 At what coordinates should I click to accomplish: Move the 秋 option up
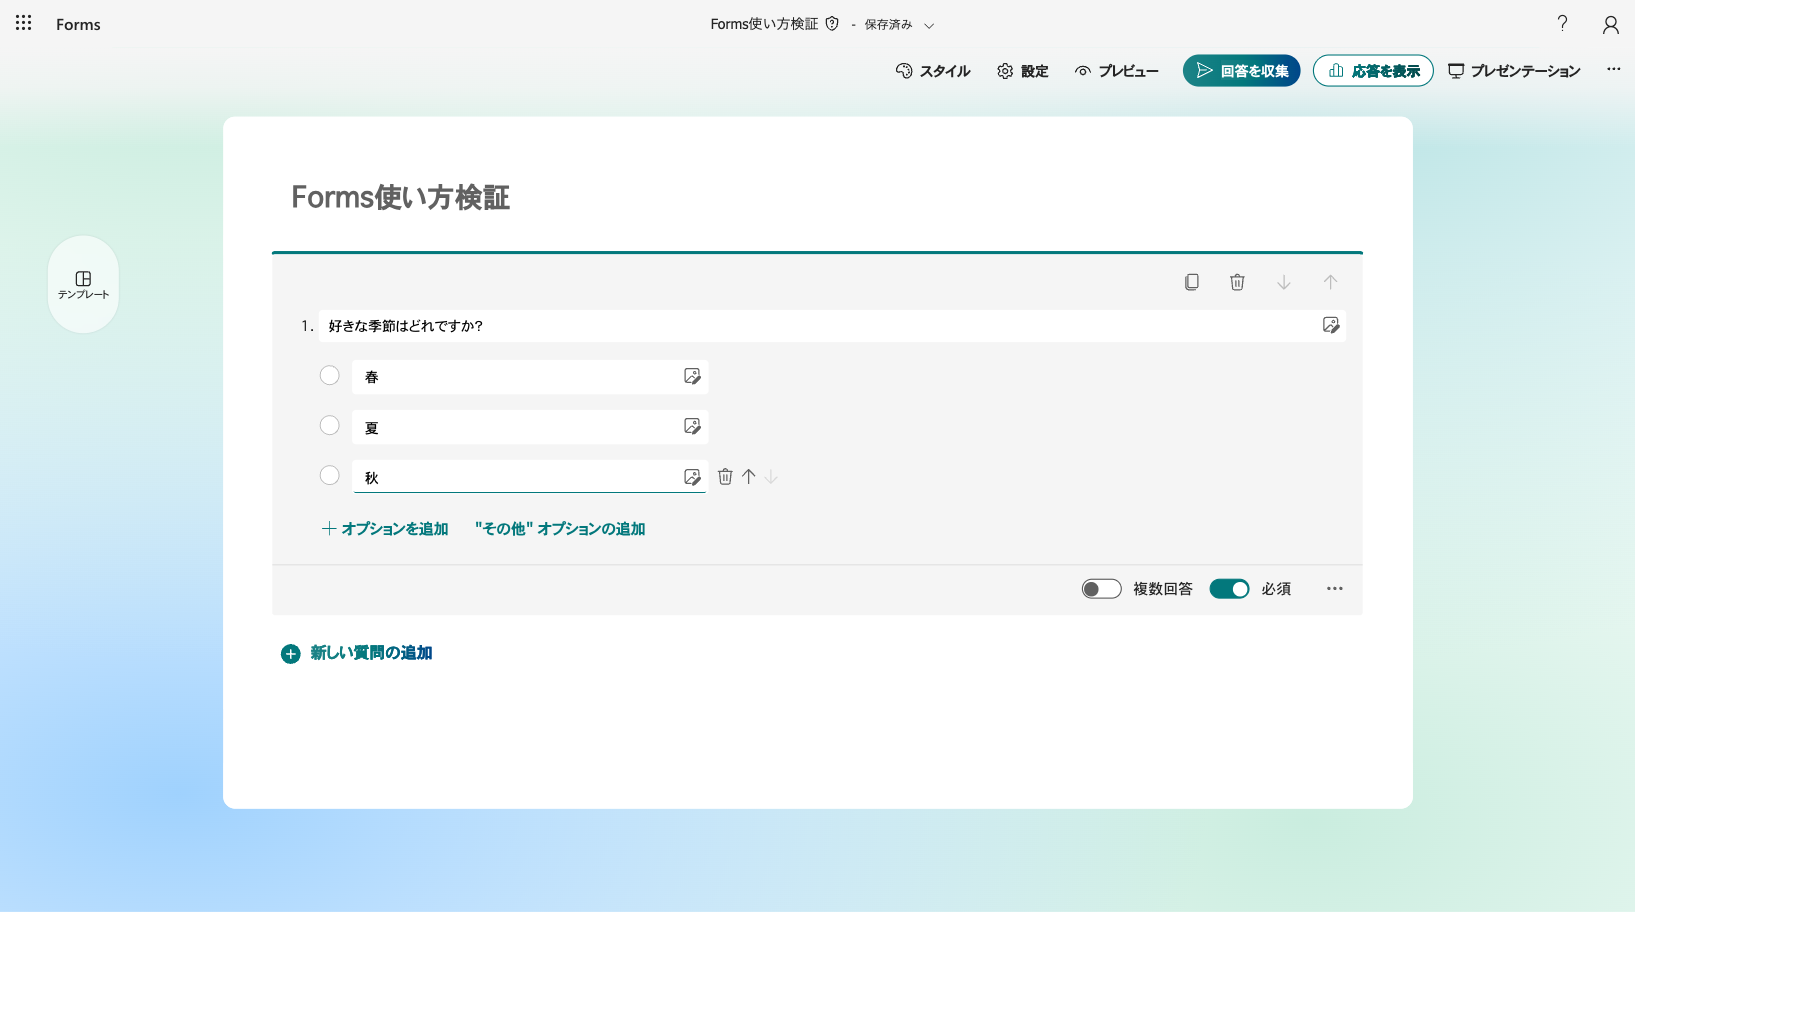(x=749, y=477)
